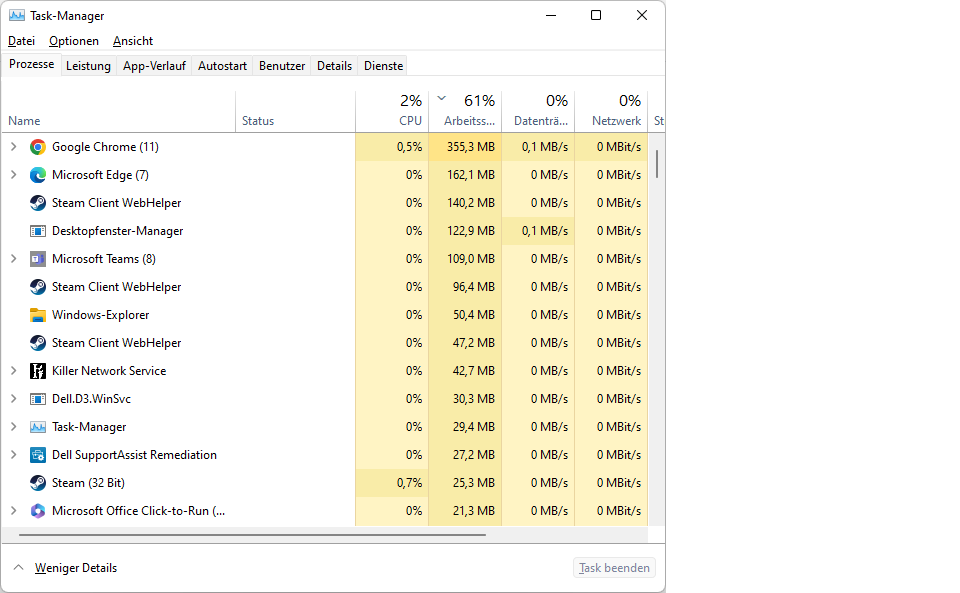Image resolution: width=960 pixels, height=593 pixels.
Task: Open the Datei menu
Action: (x=21, y=41)
